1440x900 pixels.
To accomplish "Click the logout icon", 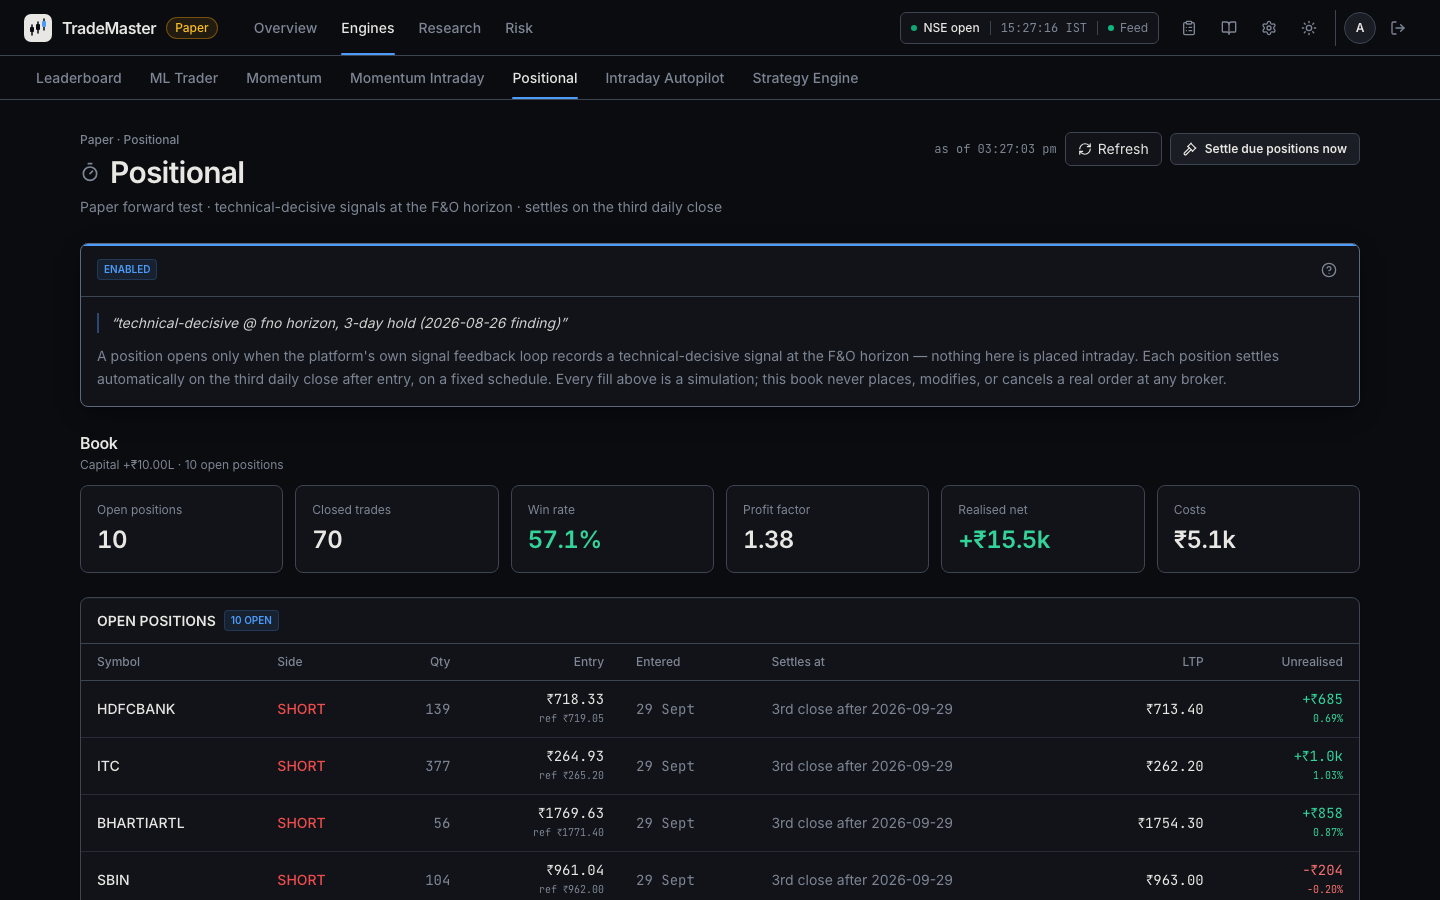I will click(1398, 28).
